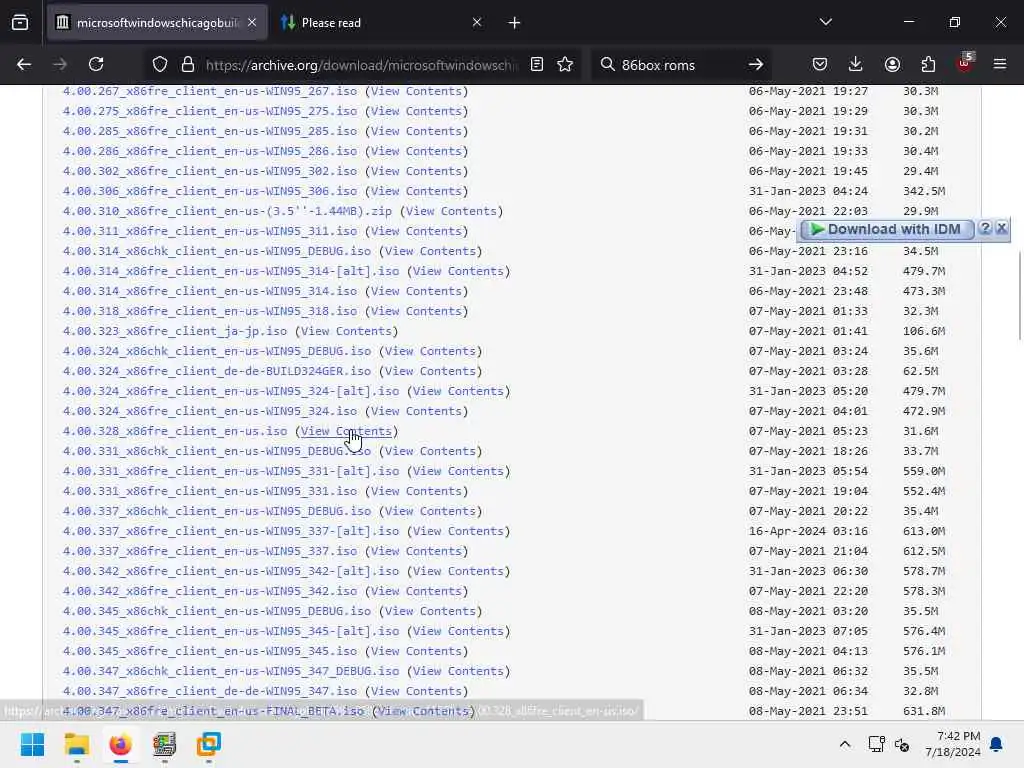Viewport: 1024px width, 768px height.
Task: Open Pocket save icon
Action: [x=820, y=64]
